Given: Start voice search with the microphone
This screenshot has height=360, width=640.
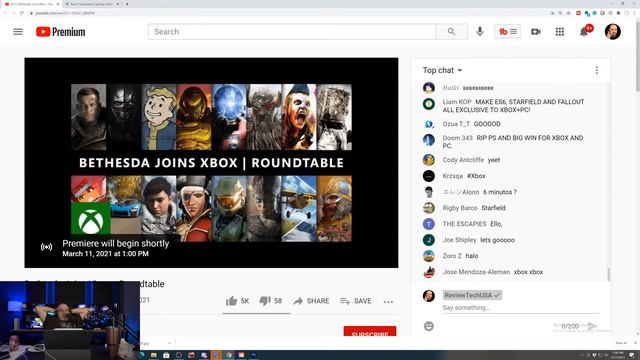Looking at the screenshot, I should [480, 31].
